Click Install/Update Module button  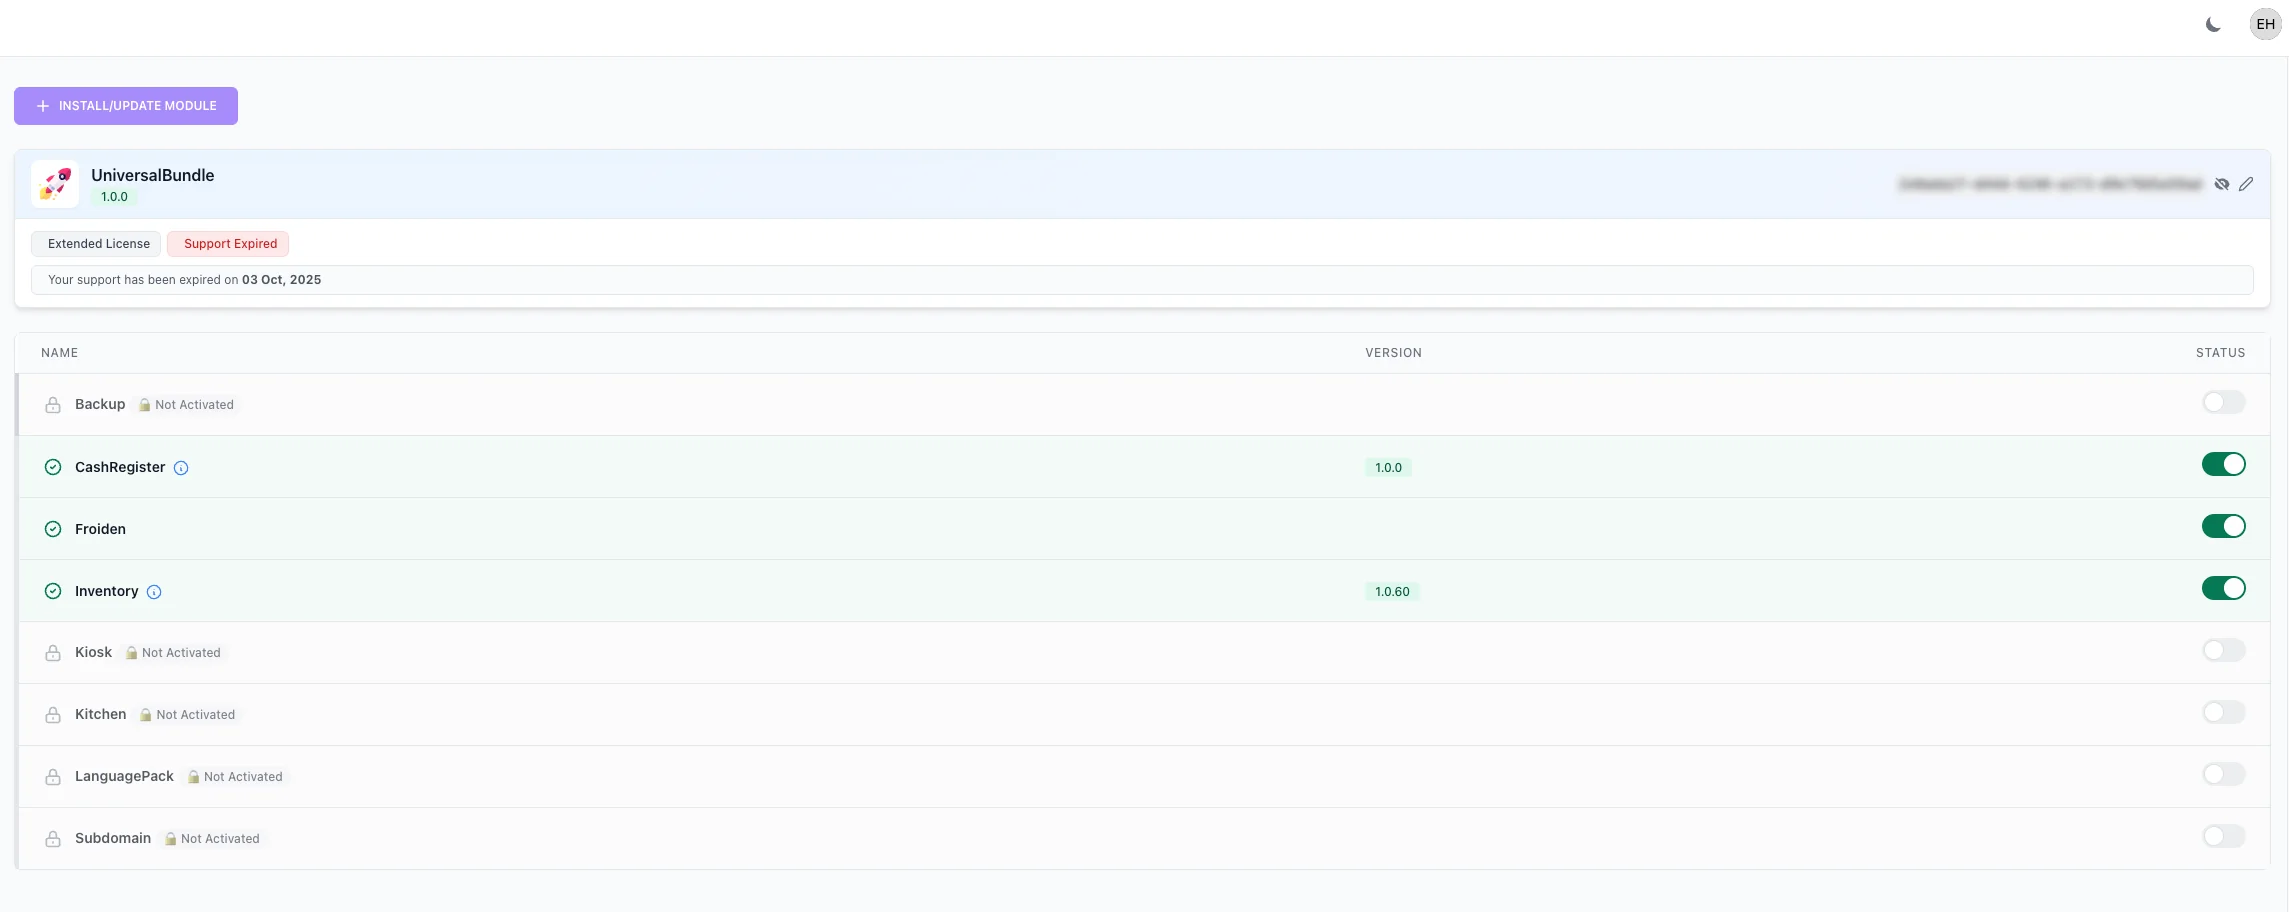[x=126, y=106]
